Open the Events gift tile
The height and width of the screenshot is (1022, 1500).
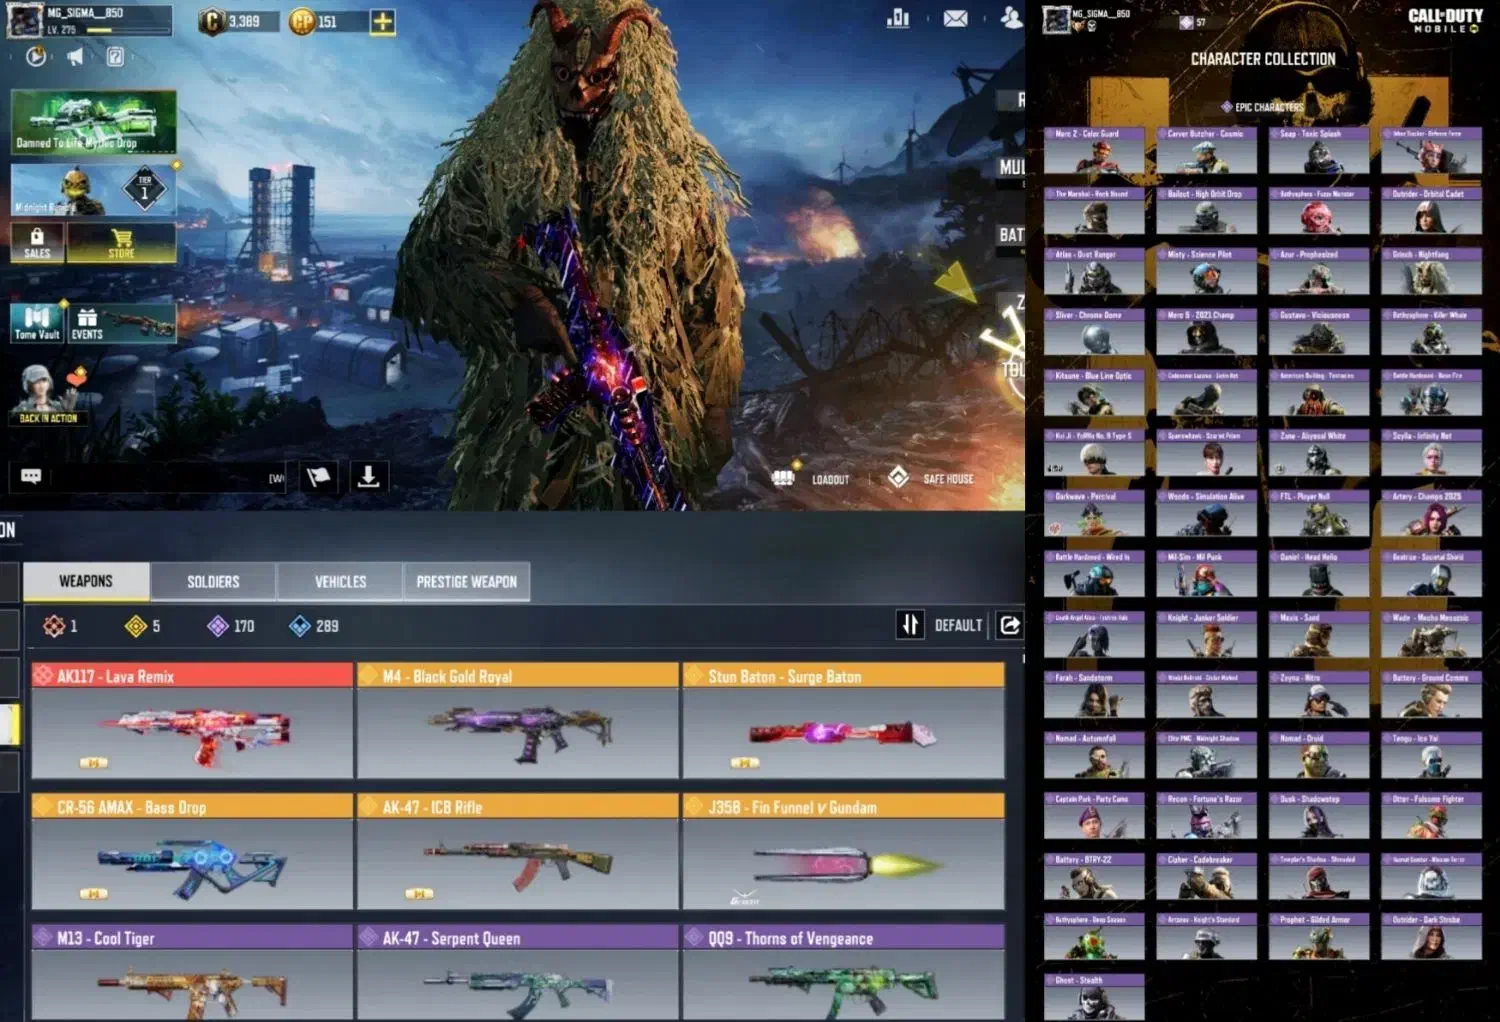coord(122,323)
